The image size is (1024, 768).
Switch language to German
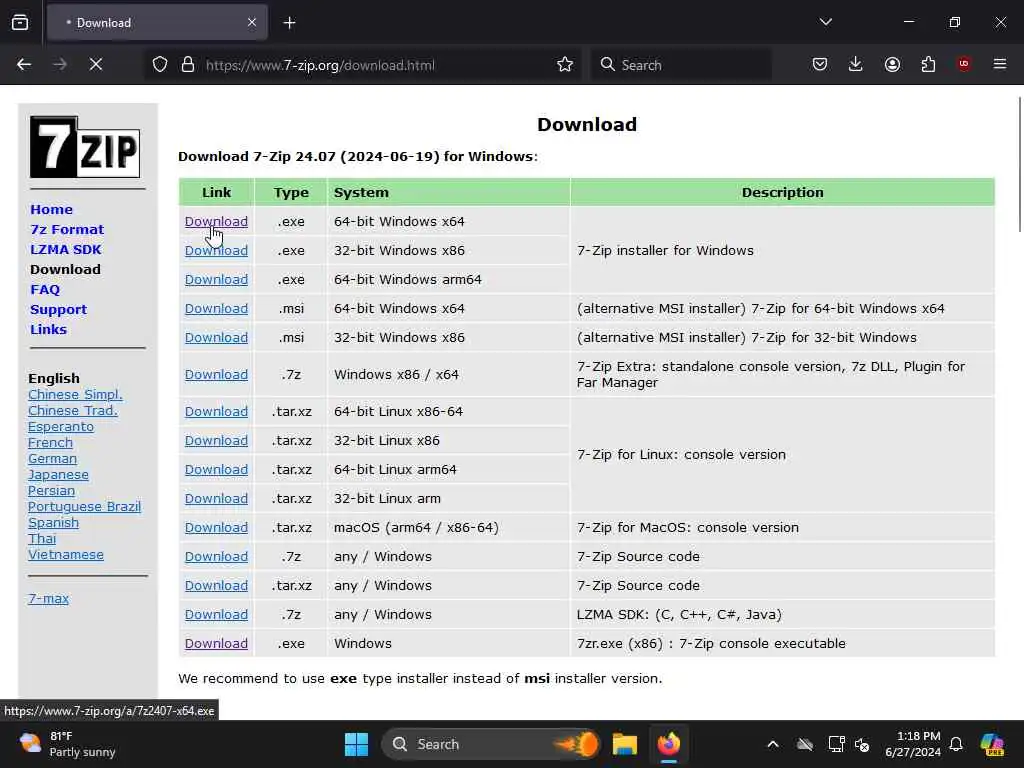point(52,458)
